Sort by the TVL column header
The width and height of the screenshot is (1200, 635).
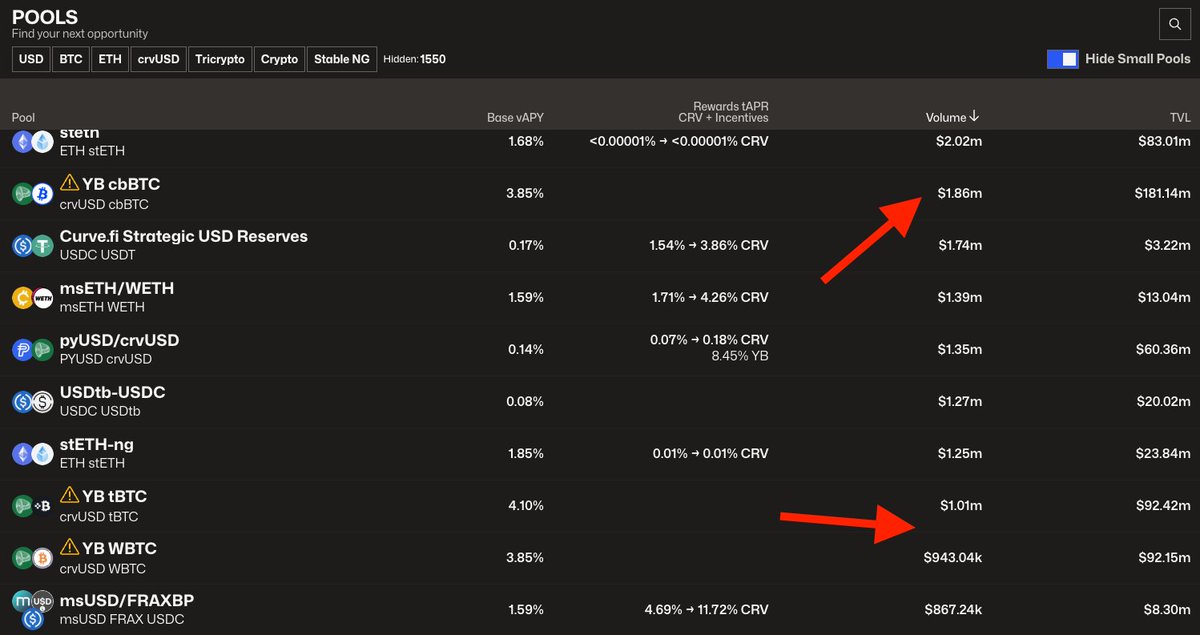(x=1180, y=117)
